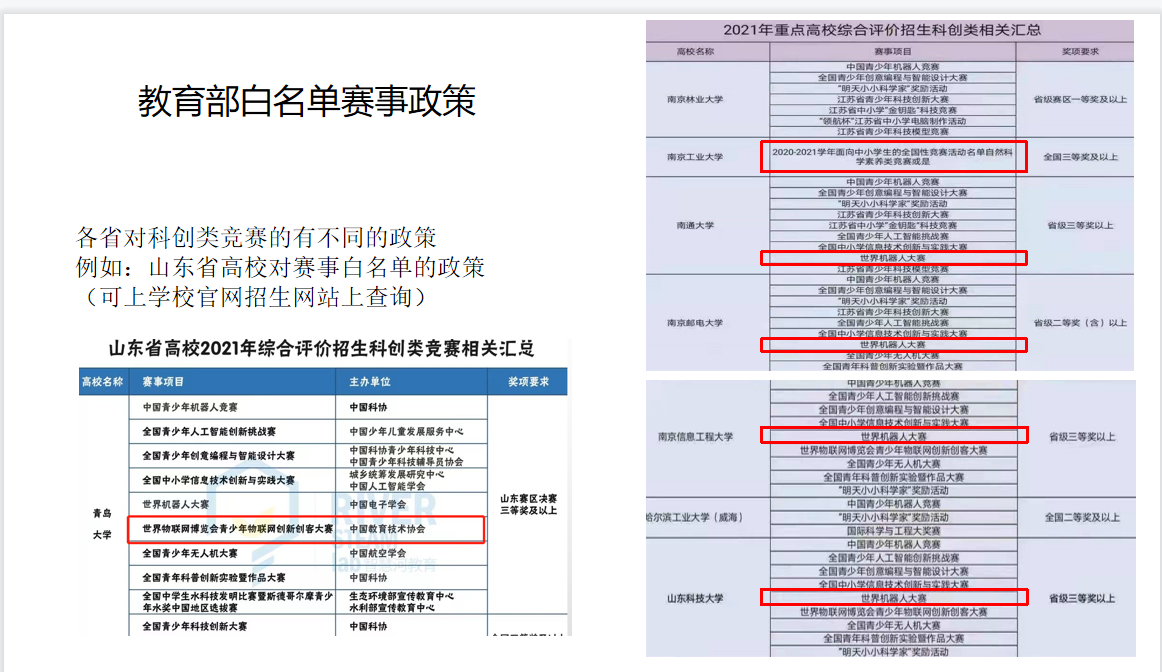This screenshot has width=1162, height=672.
Task: Click "世界机器人大赛" in the 南通大学 rows
Action: pyautogui.click(x=892, y=258)
